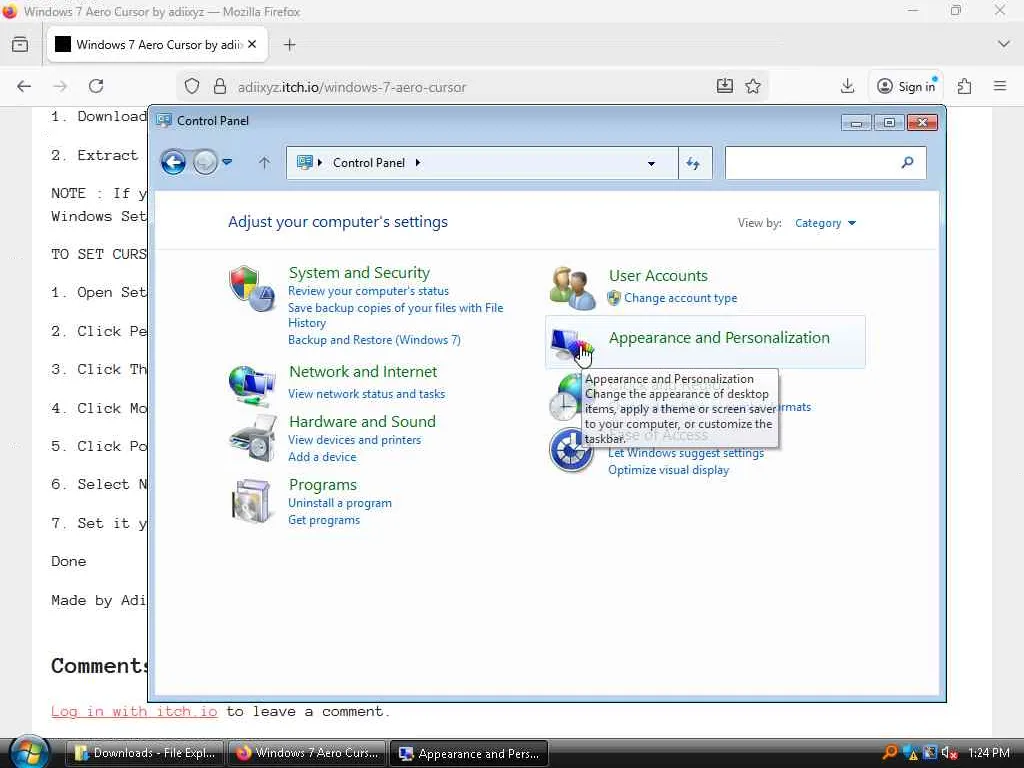The width and height of the screenshot is (1024, 768).
Task: Click Uninstall a program link
Action: pos(340,503)
